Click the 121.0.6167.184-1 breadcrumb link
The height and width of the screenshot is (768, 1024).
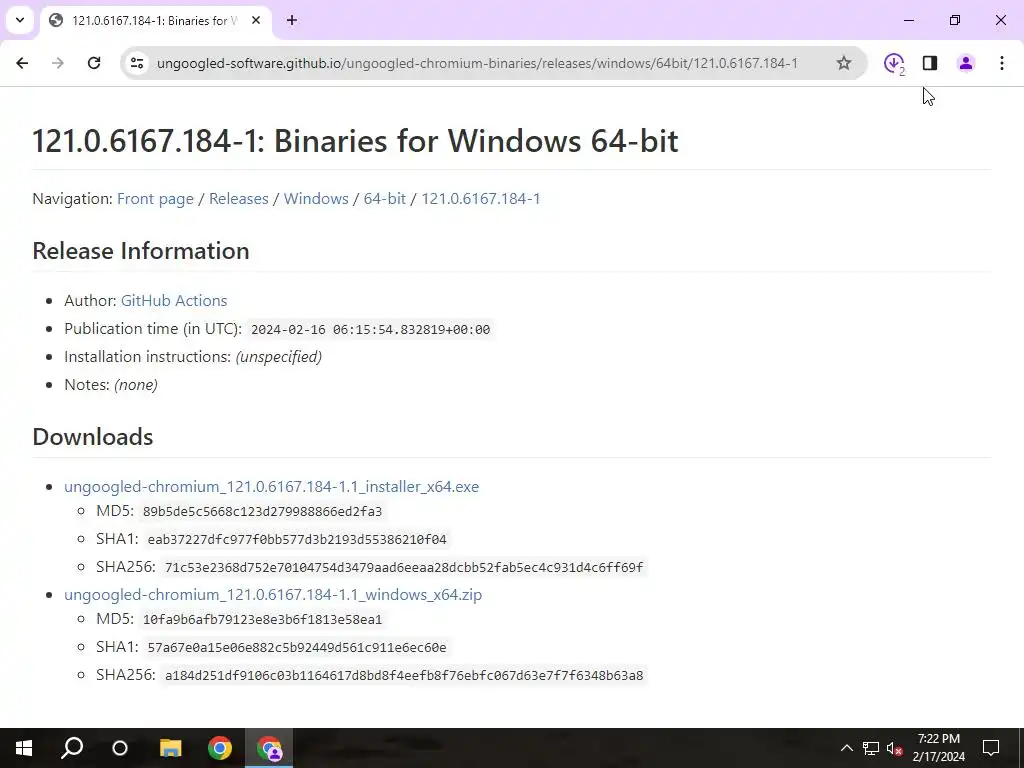click(481, 199)
